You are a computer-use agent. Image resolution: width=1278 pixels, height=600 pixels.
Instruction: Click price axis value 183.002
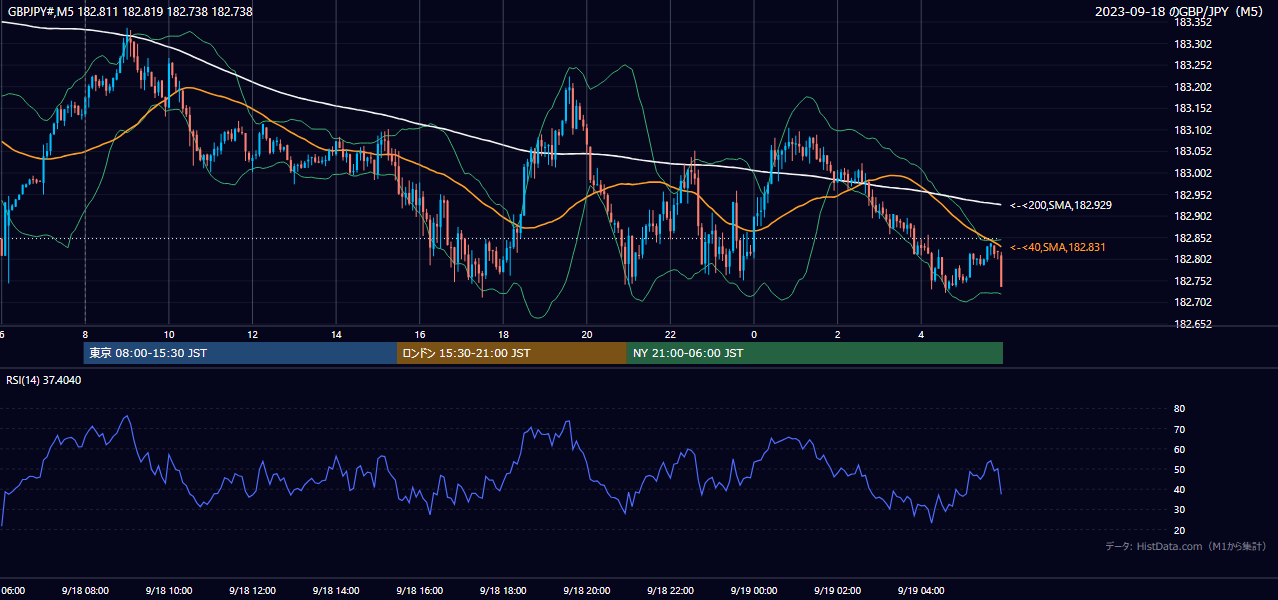(x=1192, y=173)
